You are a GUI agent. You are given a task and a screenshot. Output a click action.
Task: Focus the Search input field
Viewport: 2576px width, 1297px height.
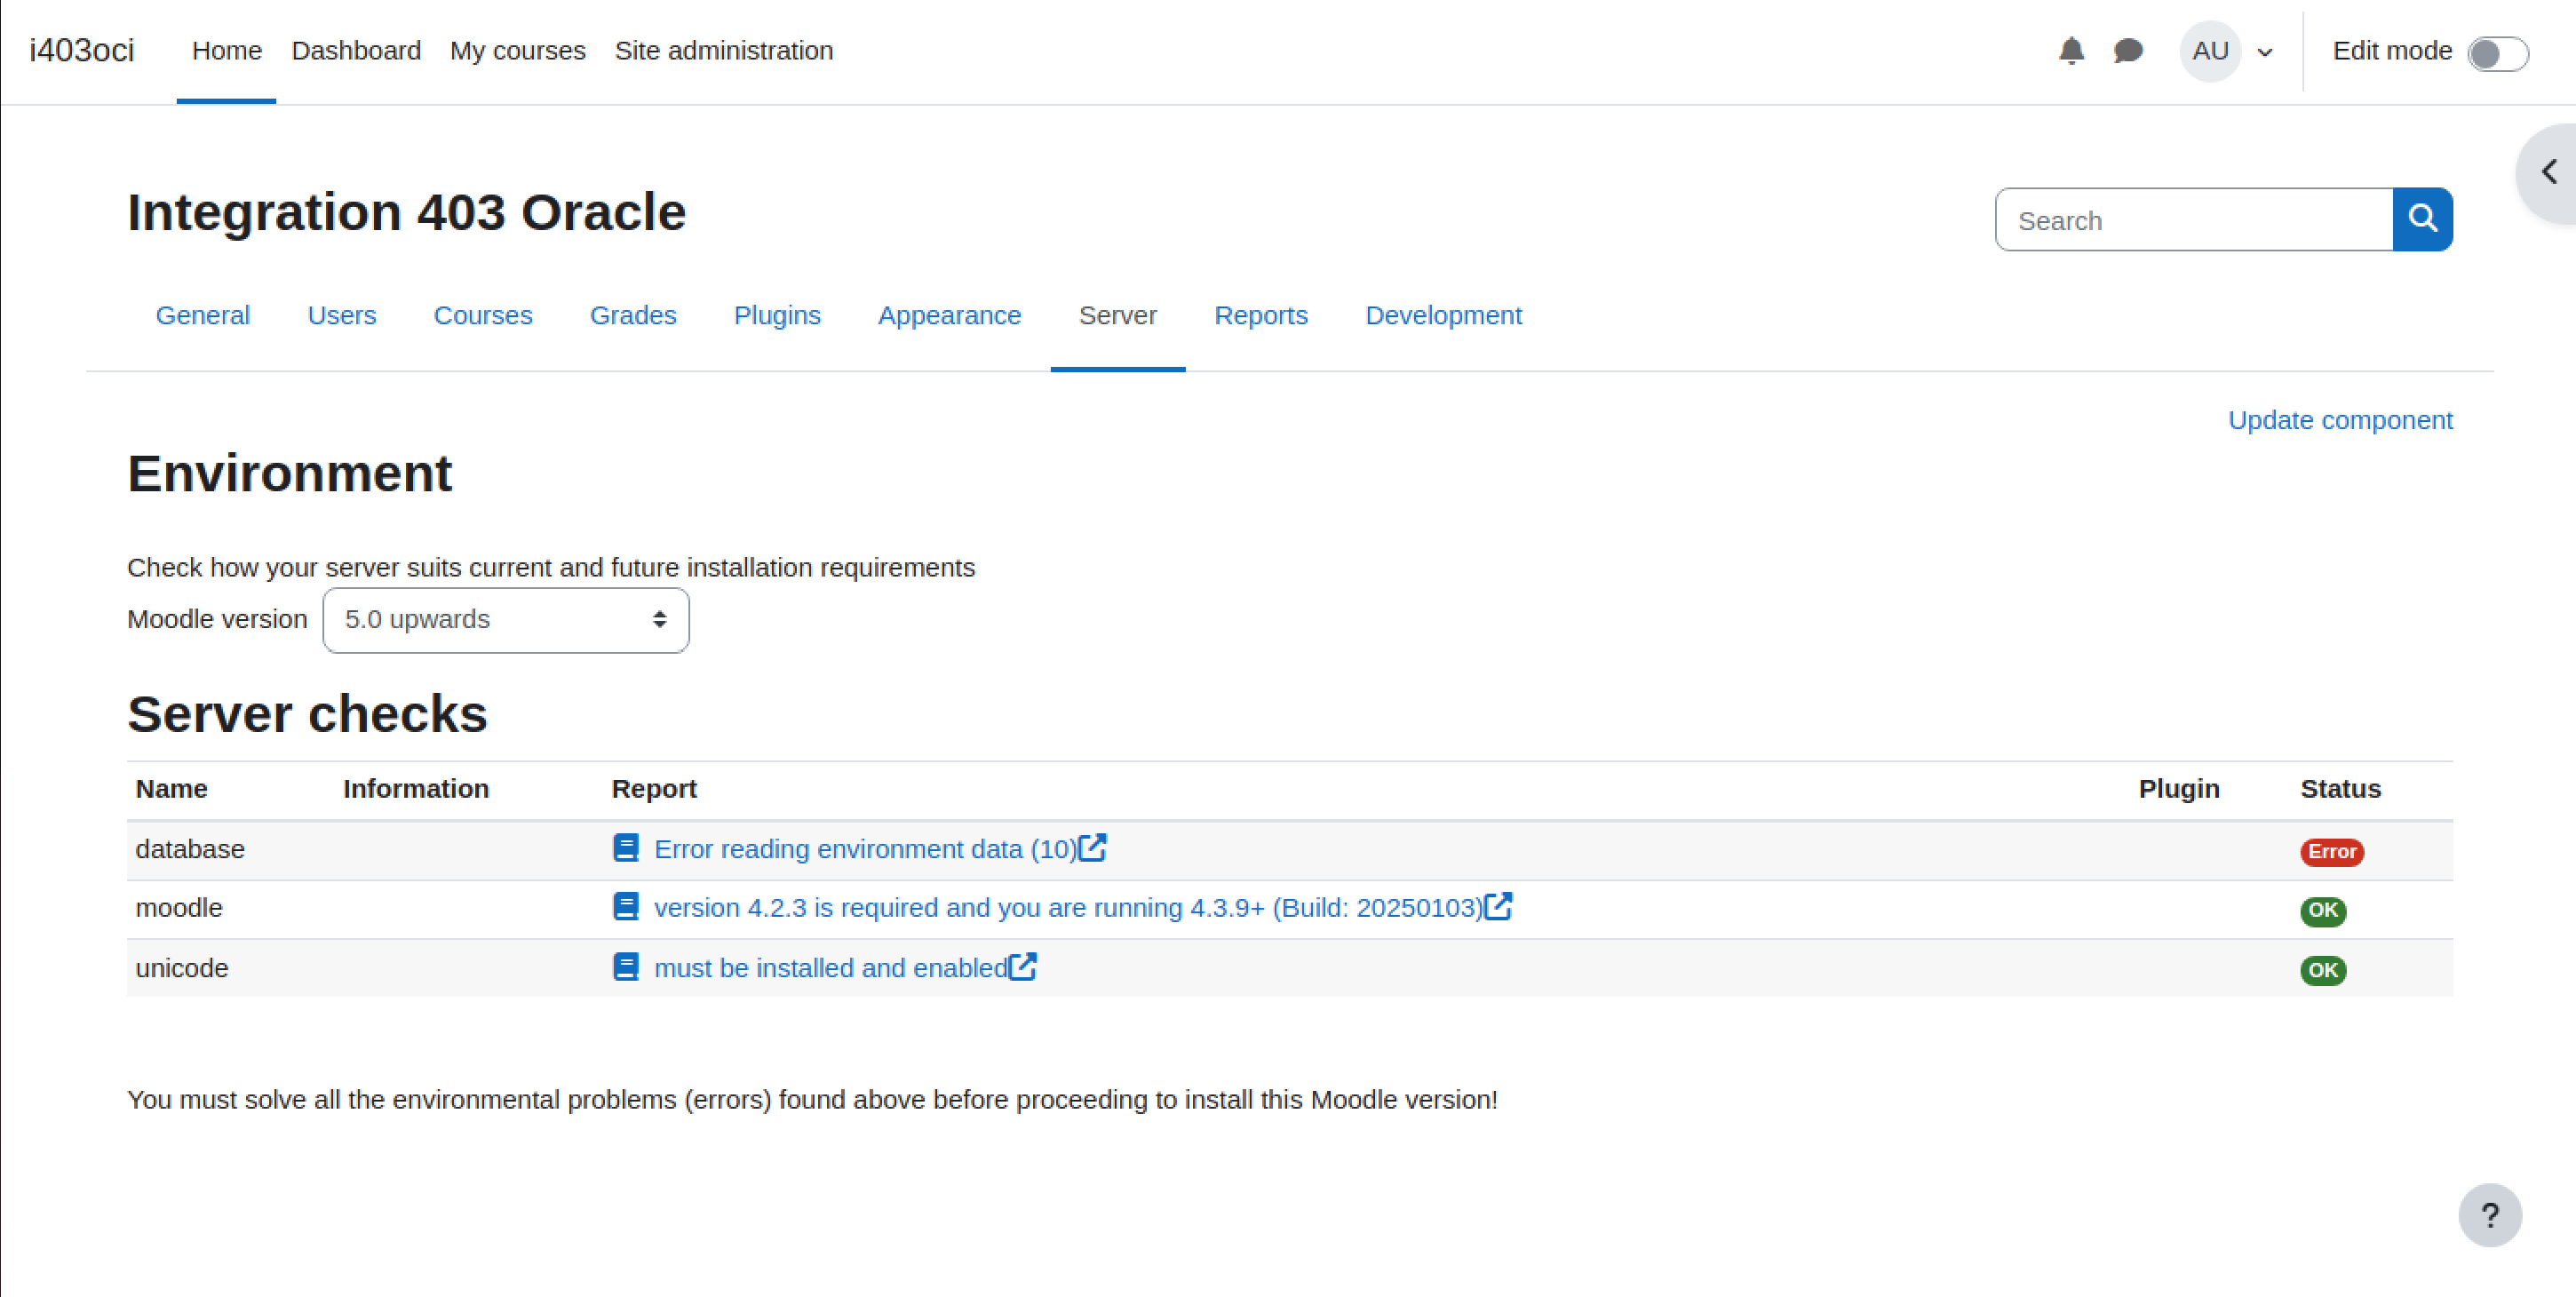2194,219
